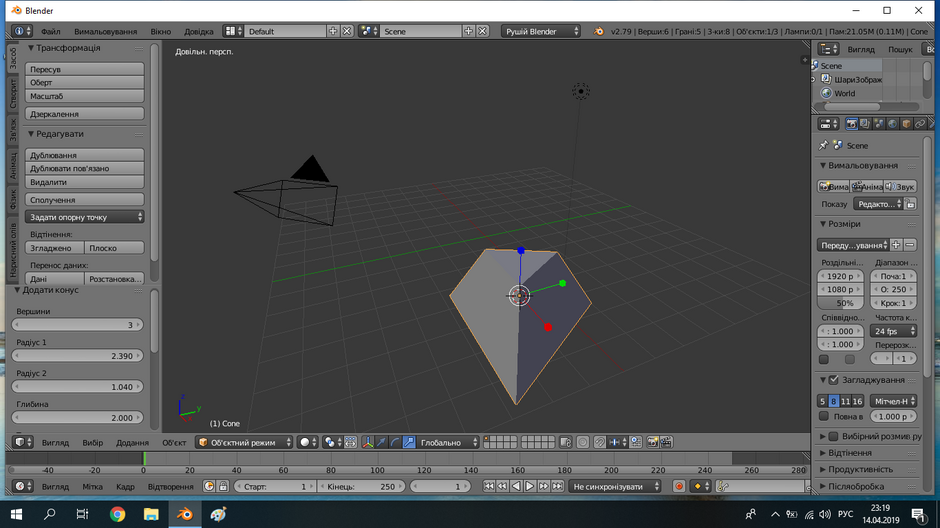Open the Об'єктний режим mode dropdown
Viewport: 940px width, 528px height.
(x=244, y=442)
